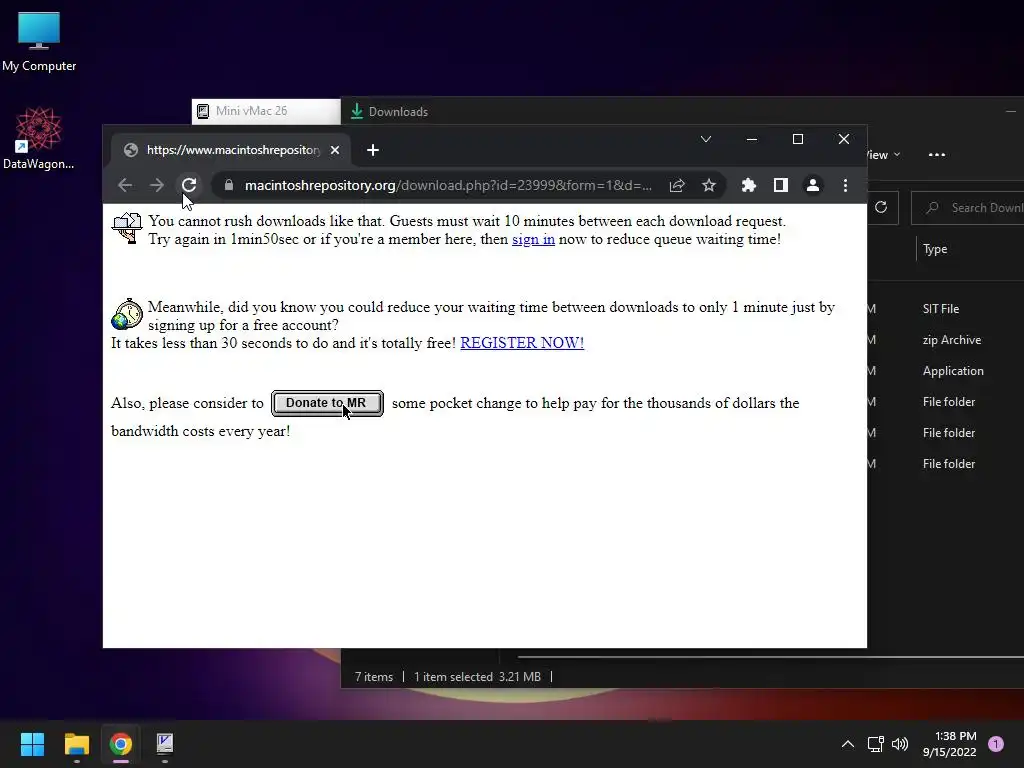The image size is (1024, 768).
Task: Follow the 'sign in' link
Action: tap(534, 239)
